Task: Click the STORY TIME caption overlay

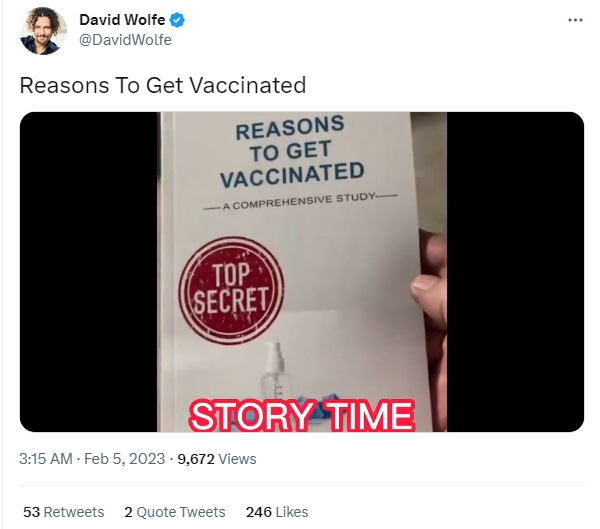Action: (x=302, y=416)
